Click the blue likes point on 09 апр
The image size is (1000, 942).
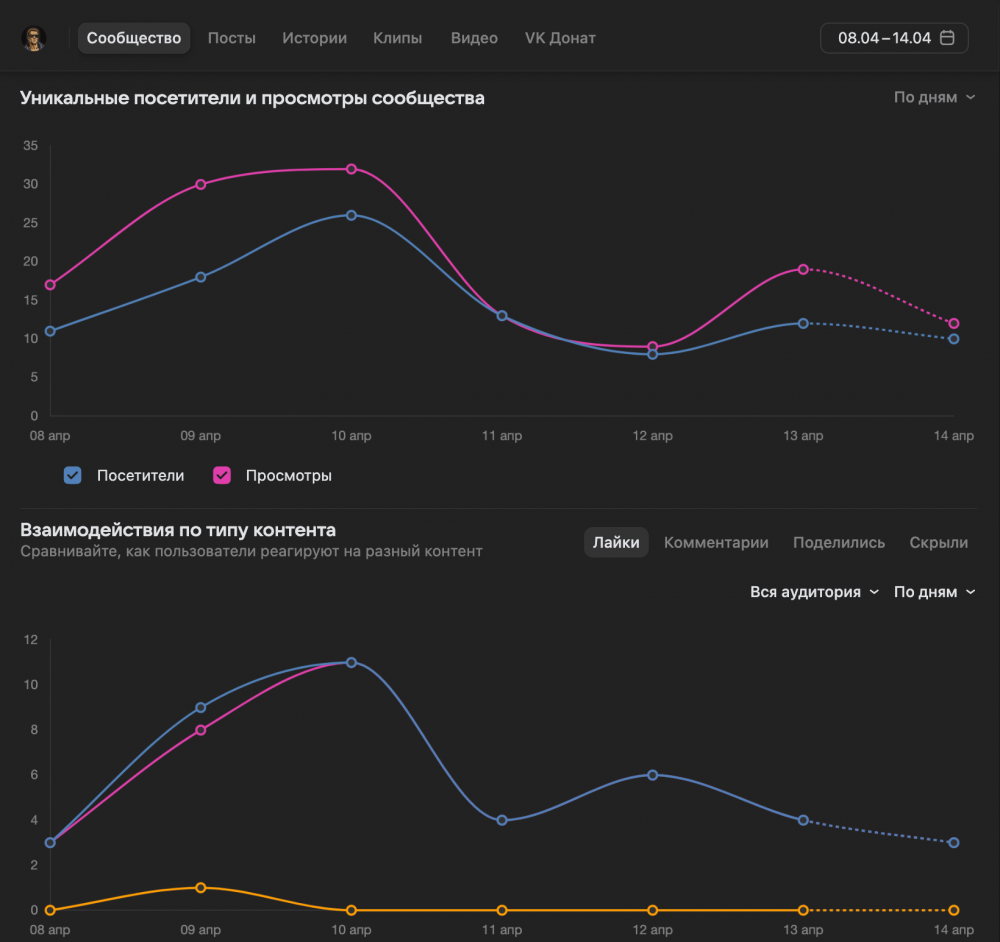pos(201,708)
